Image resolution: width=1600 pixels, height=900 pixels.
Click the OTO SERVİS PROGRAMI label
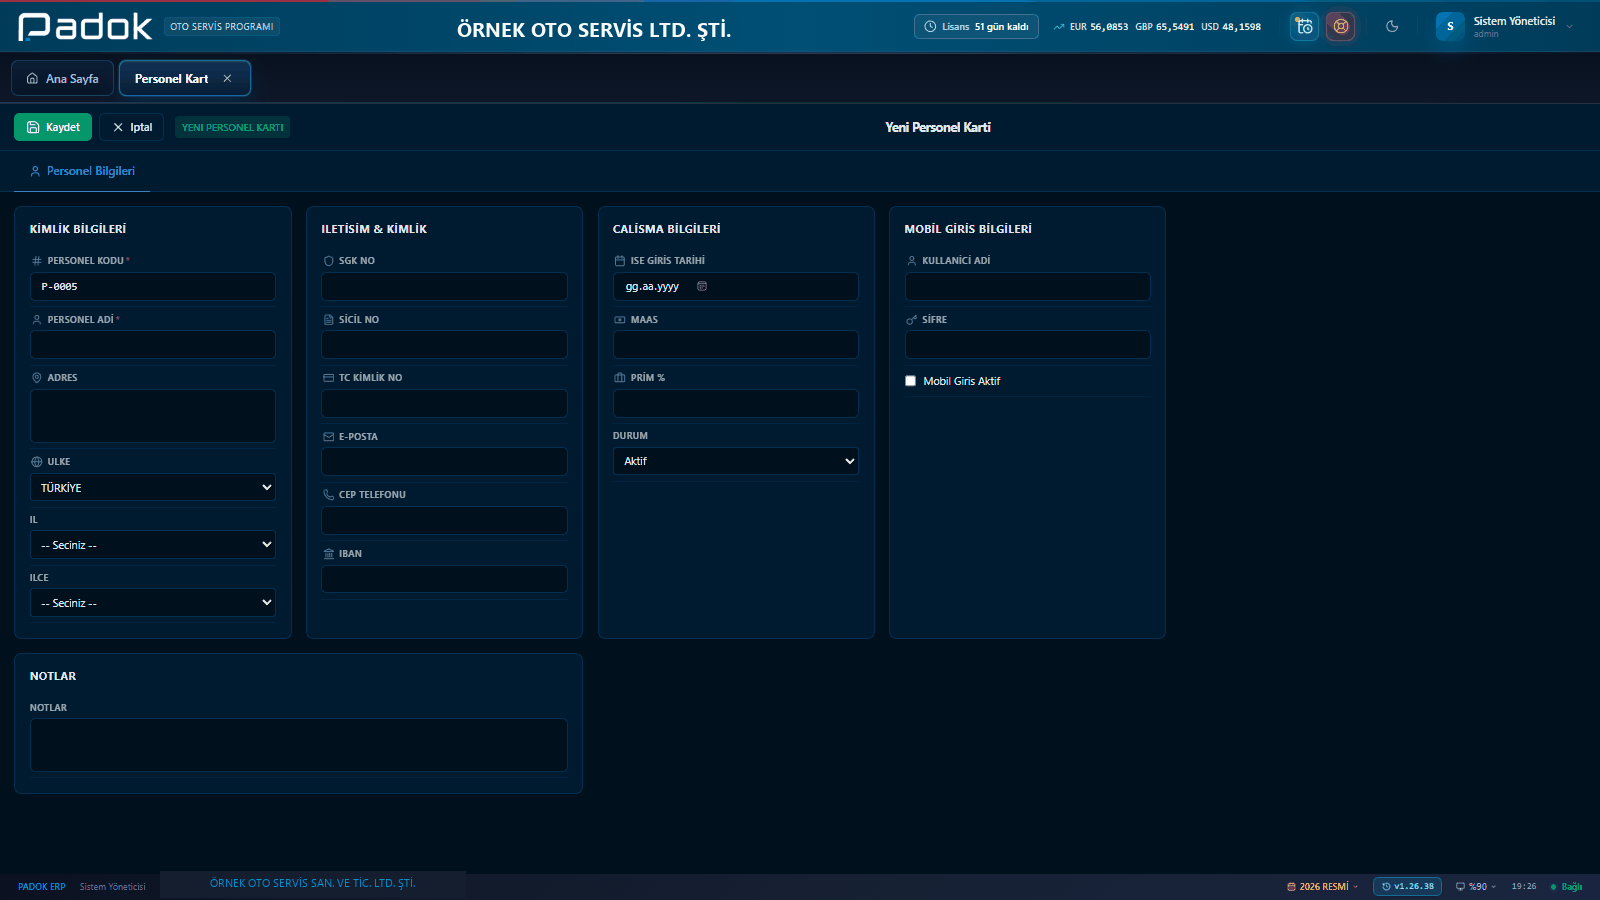222,27
